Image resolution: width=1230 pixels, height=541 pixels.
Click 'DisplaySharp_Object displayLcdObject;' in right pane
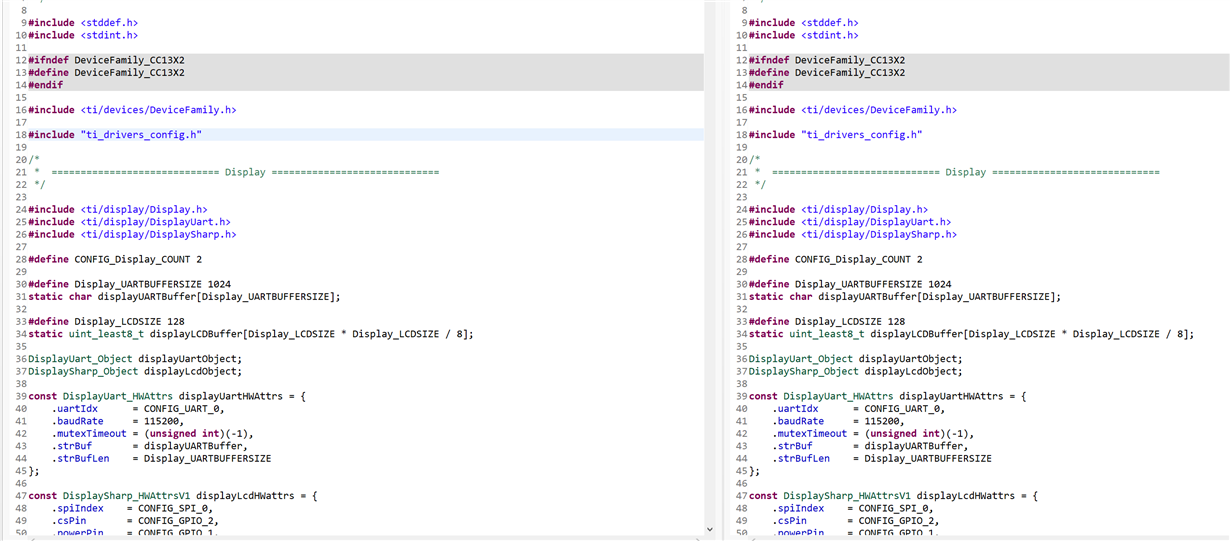[x=855, y=372]
